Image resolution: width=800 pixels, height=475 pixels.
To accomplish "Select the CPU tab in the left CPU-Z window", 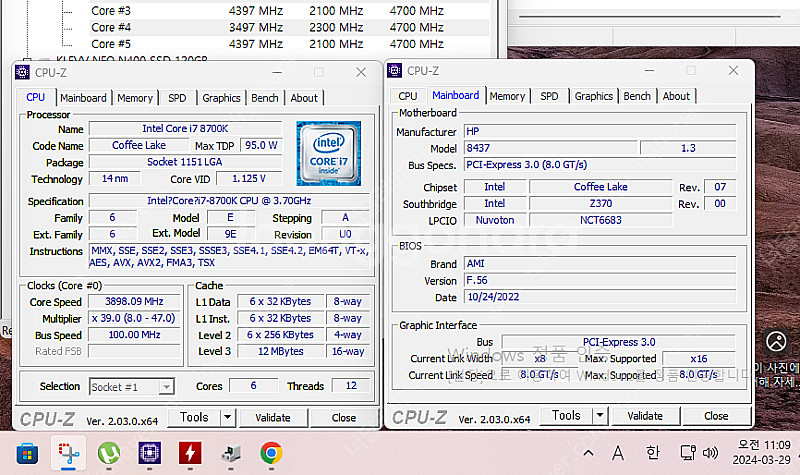I will [x=35, y=97].
